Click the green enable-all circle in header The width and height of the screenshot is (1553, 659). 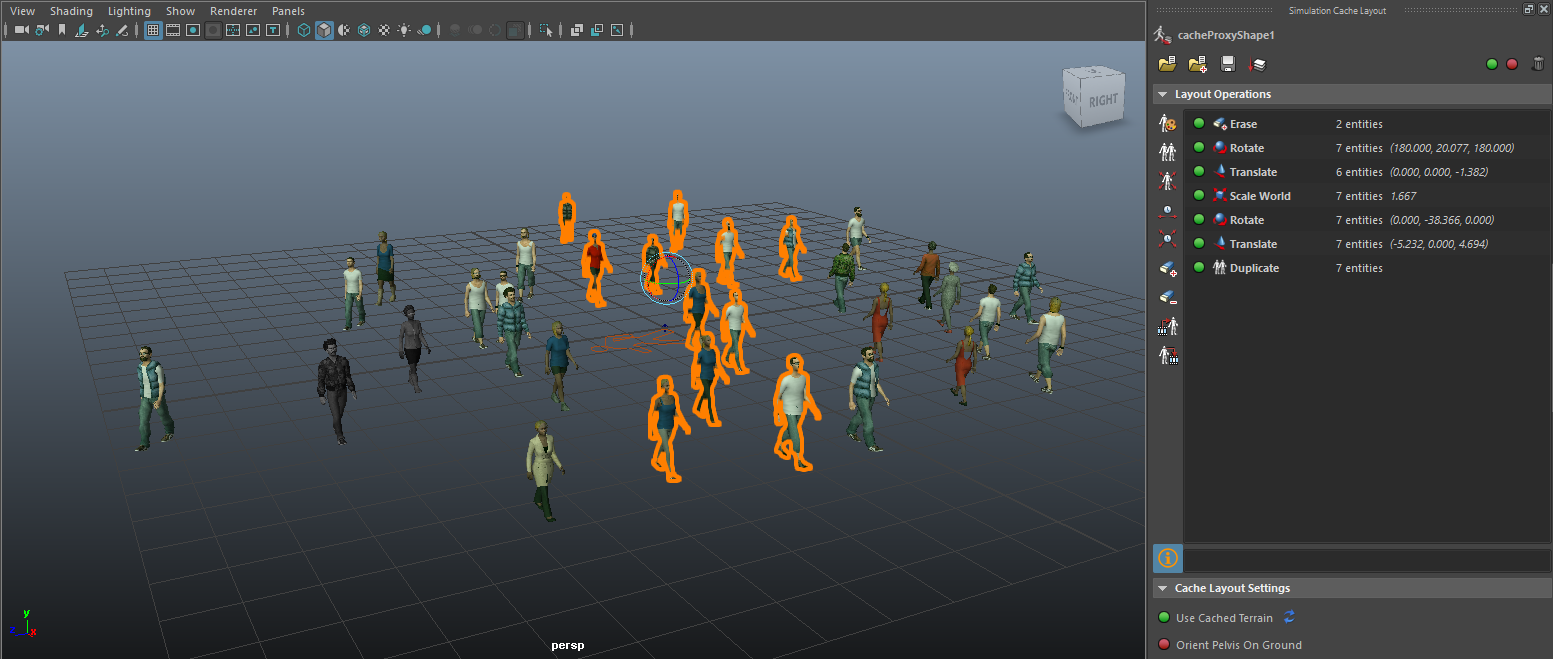coord(1492,64)
